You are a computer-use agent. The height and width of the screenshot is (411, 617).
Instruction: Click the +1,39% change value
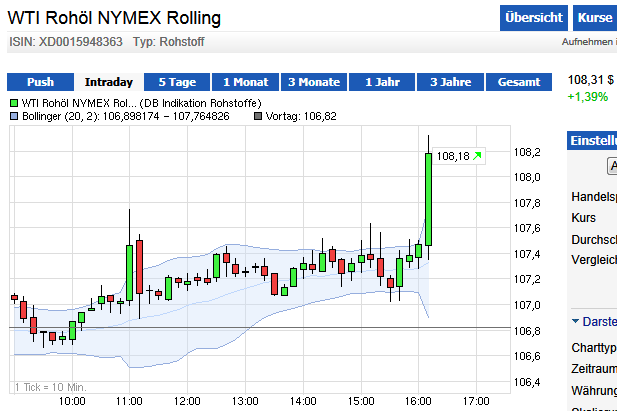coord(587,96)
